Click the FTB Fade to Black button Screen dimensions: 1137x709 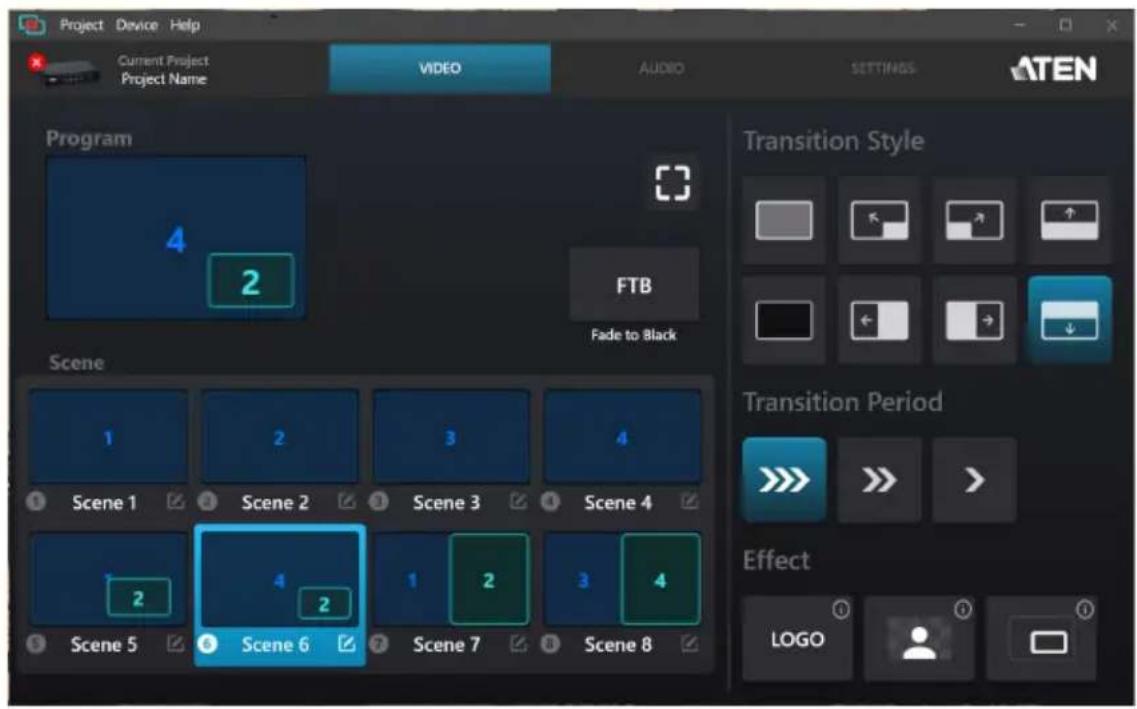(634, 284)
